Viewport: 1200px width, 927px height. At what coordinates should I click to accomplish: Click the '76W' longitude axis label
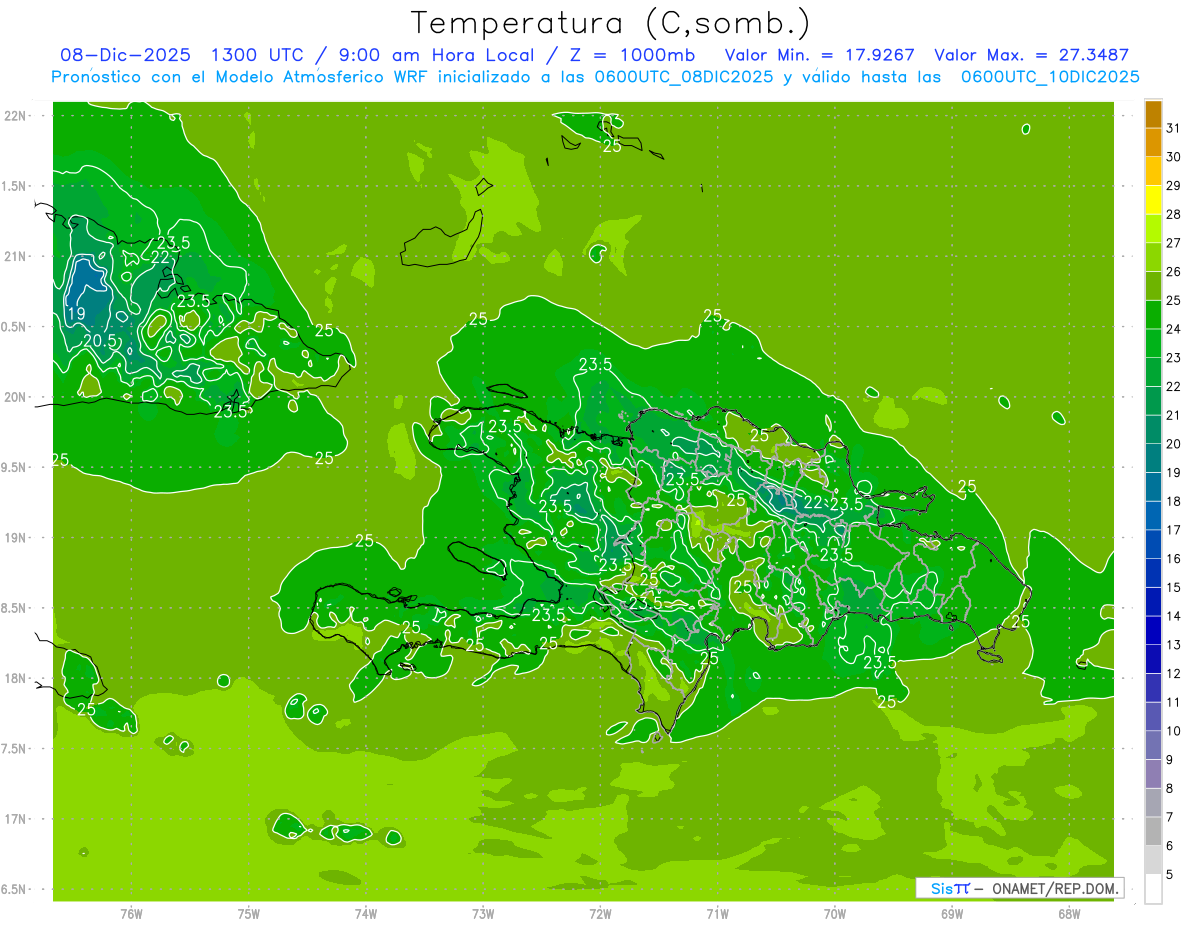tap(131, 914)
